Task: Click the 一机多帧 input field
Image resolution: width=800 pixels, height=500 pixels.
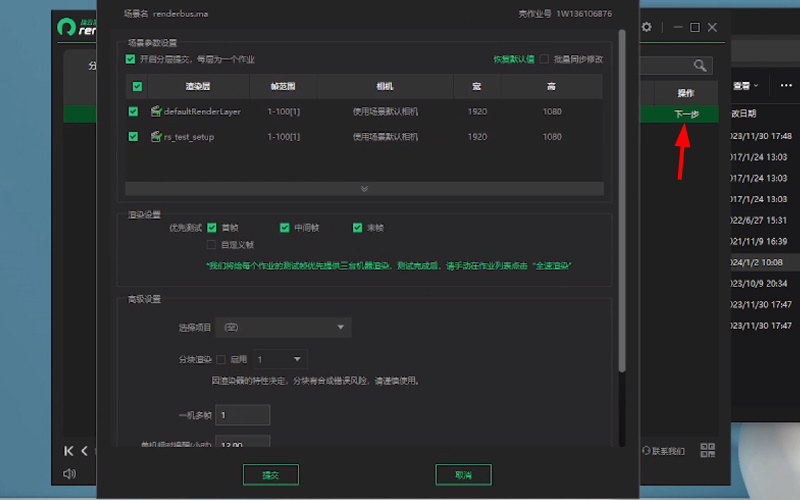Action: coord(242,415)
